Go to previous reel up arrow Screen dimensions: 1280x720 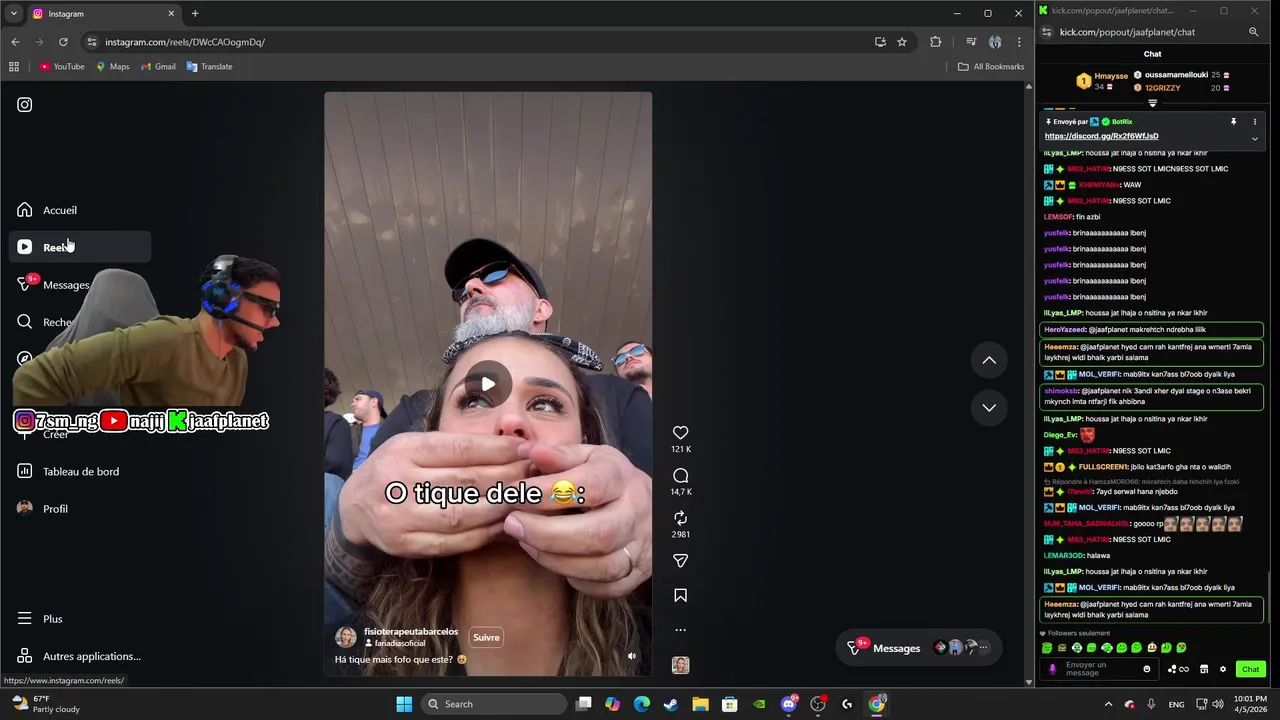(x=989, y=360)
